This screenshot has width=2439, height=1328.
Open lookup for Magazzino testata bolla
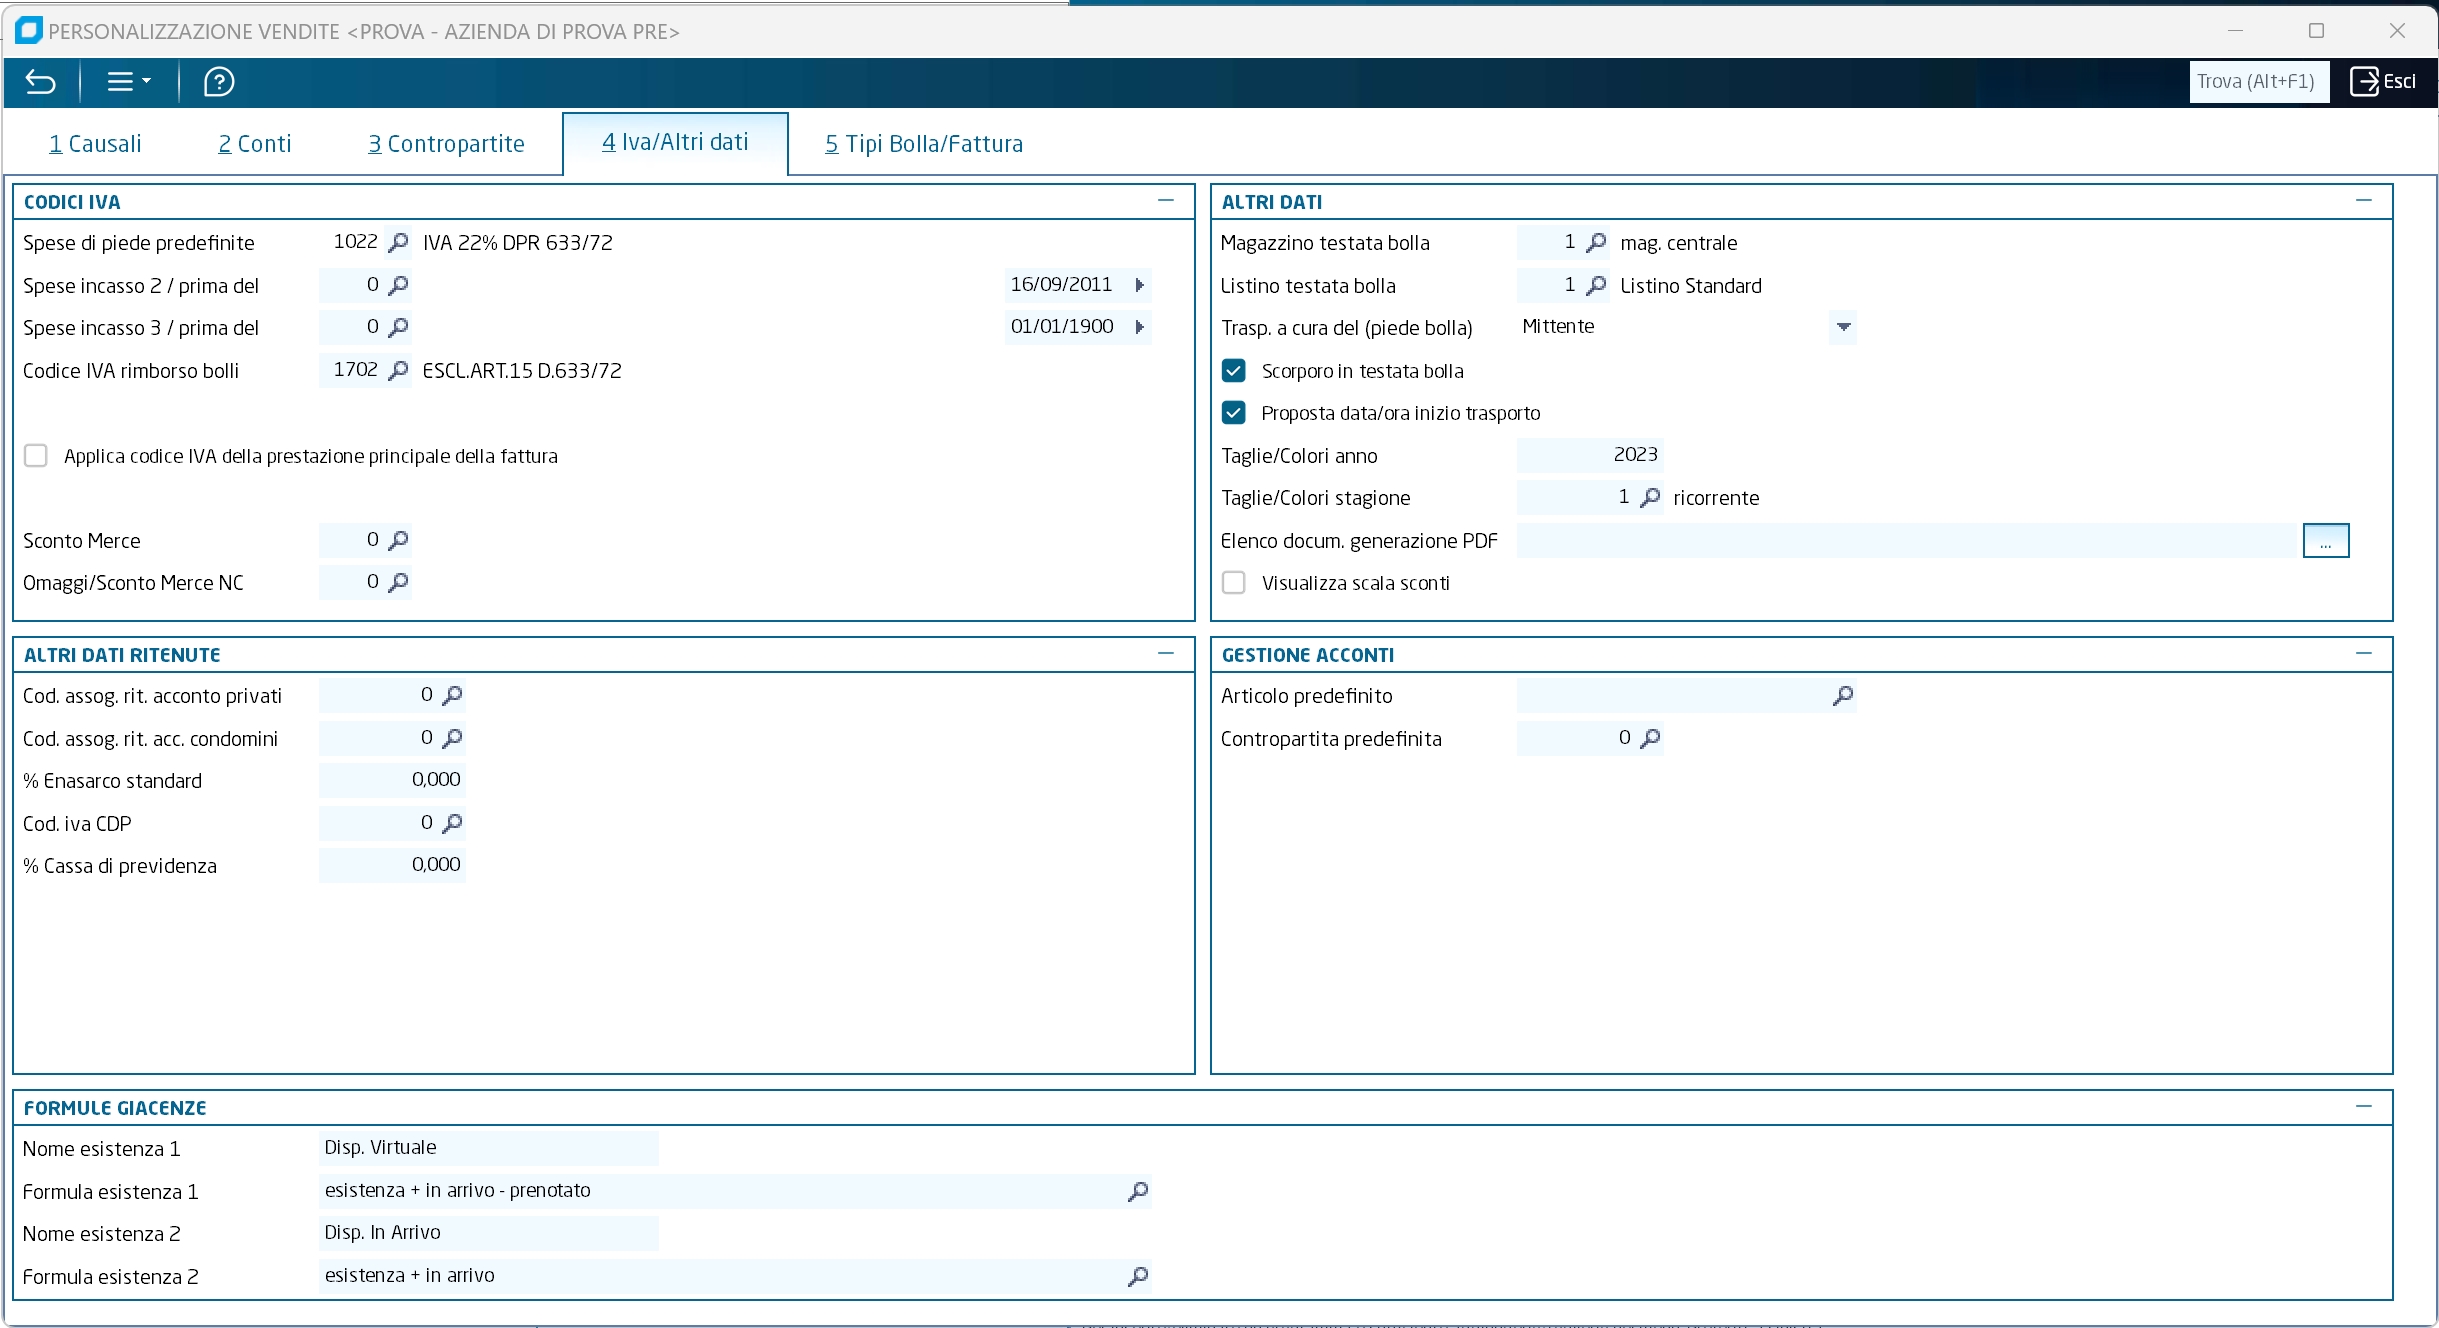coord(1597,242)
